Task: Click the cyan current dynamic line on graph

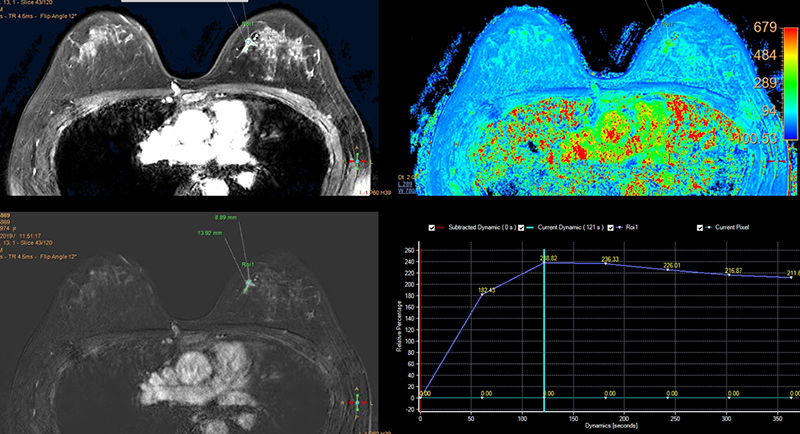Action: [x=544, y=330]
